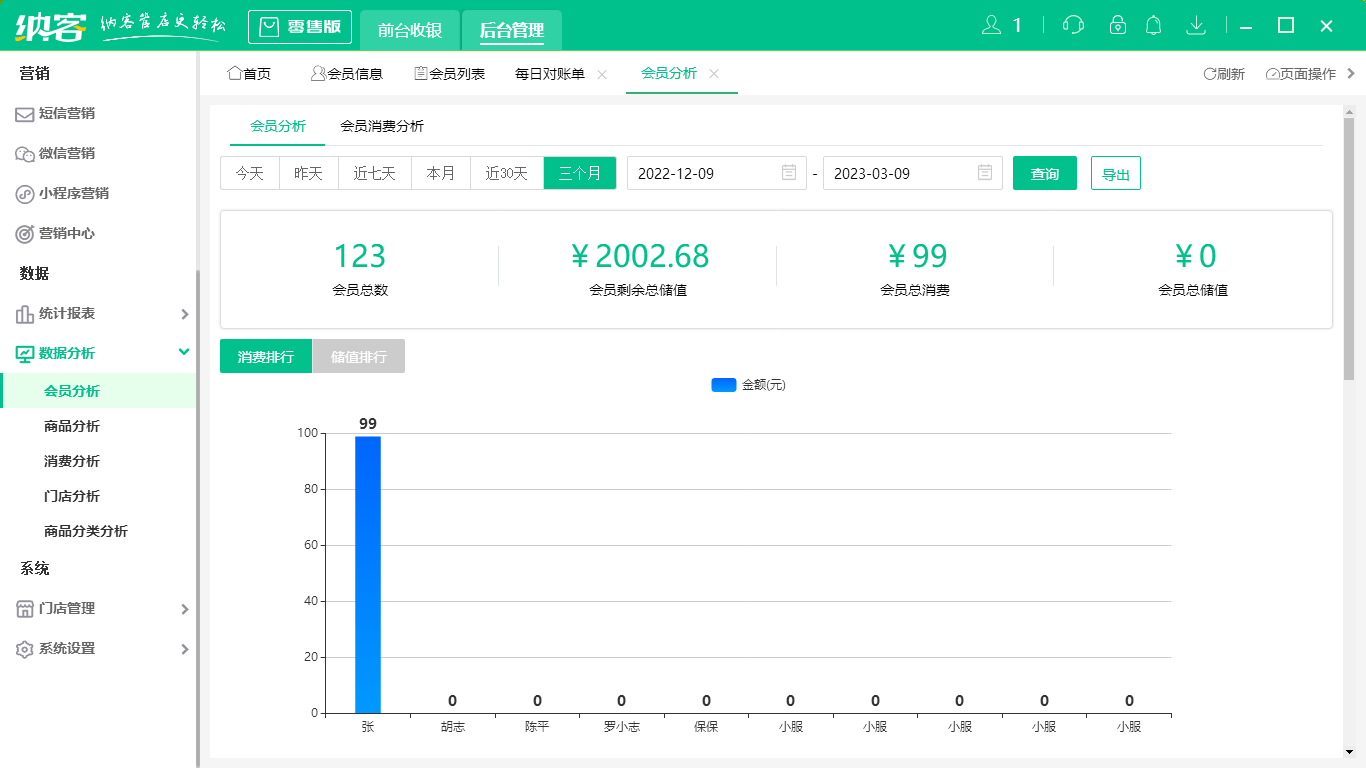This screenshot has height=768, width=1366.
Task: Open 门店分析 in sidebar
Action: [x=72, y=496]
